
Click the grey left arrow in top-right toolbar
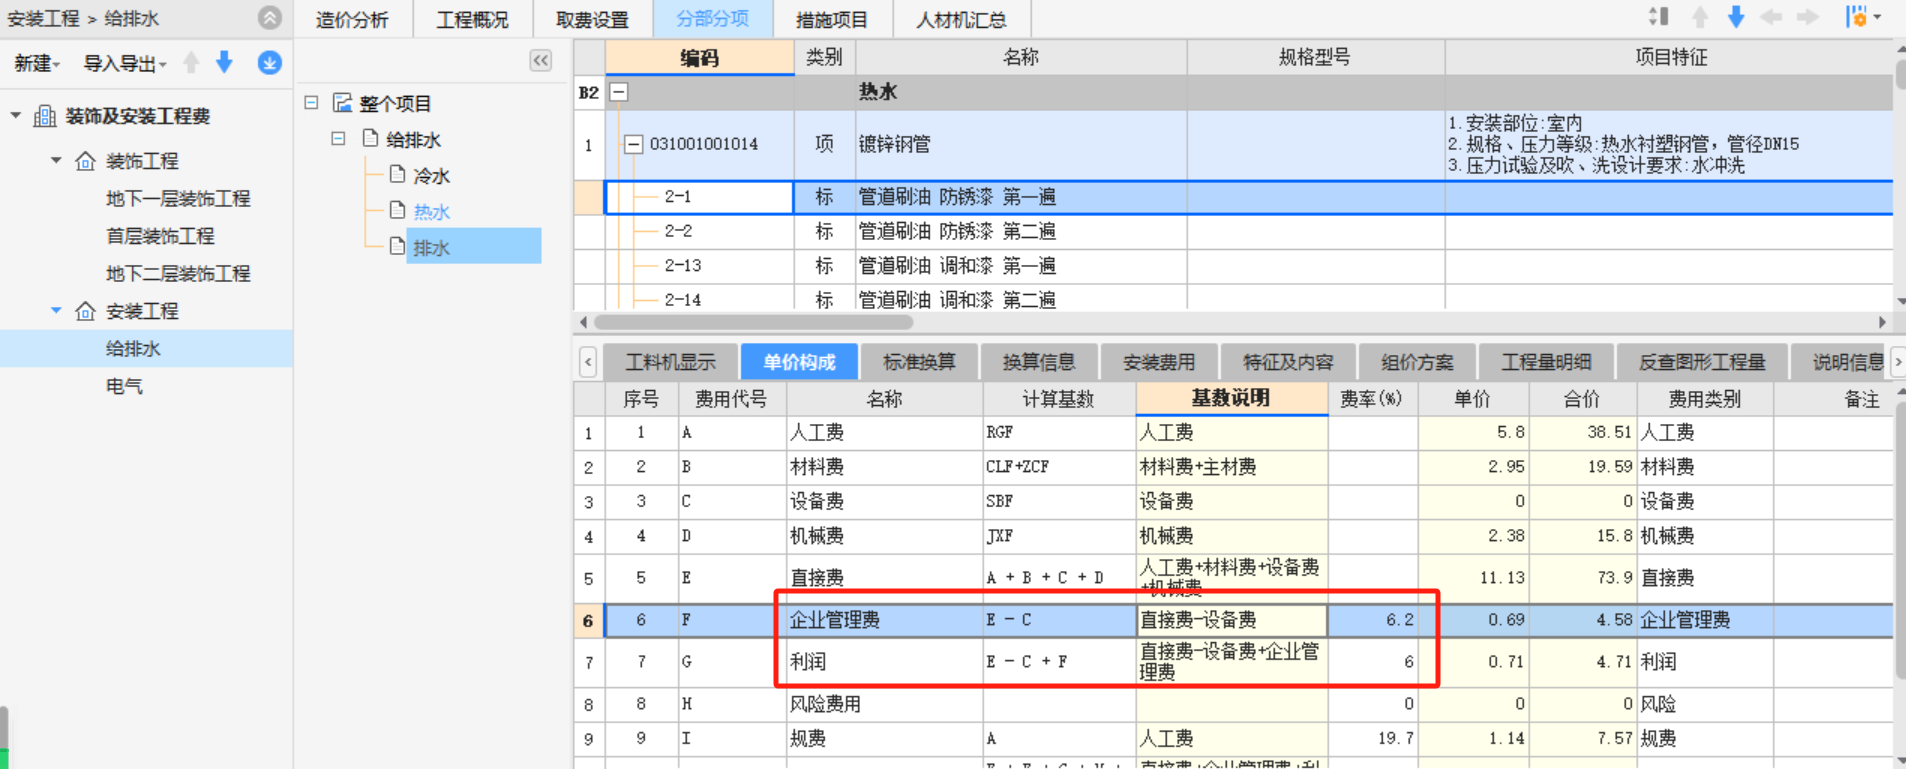click(x=1771, y=17)
